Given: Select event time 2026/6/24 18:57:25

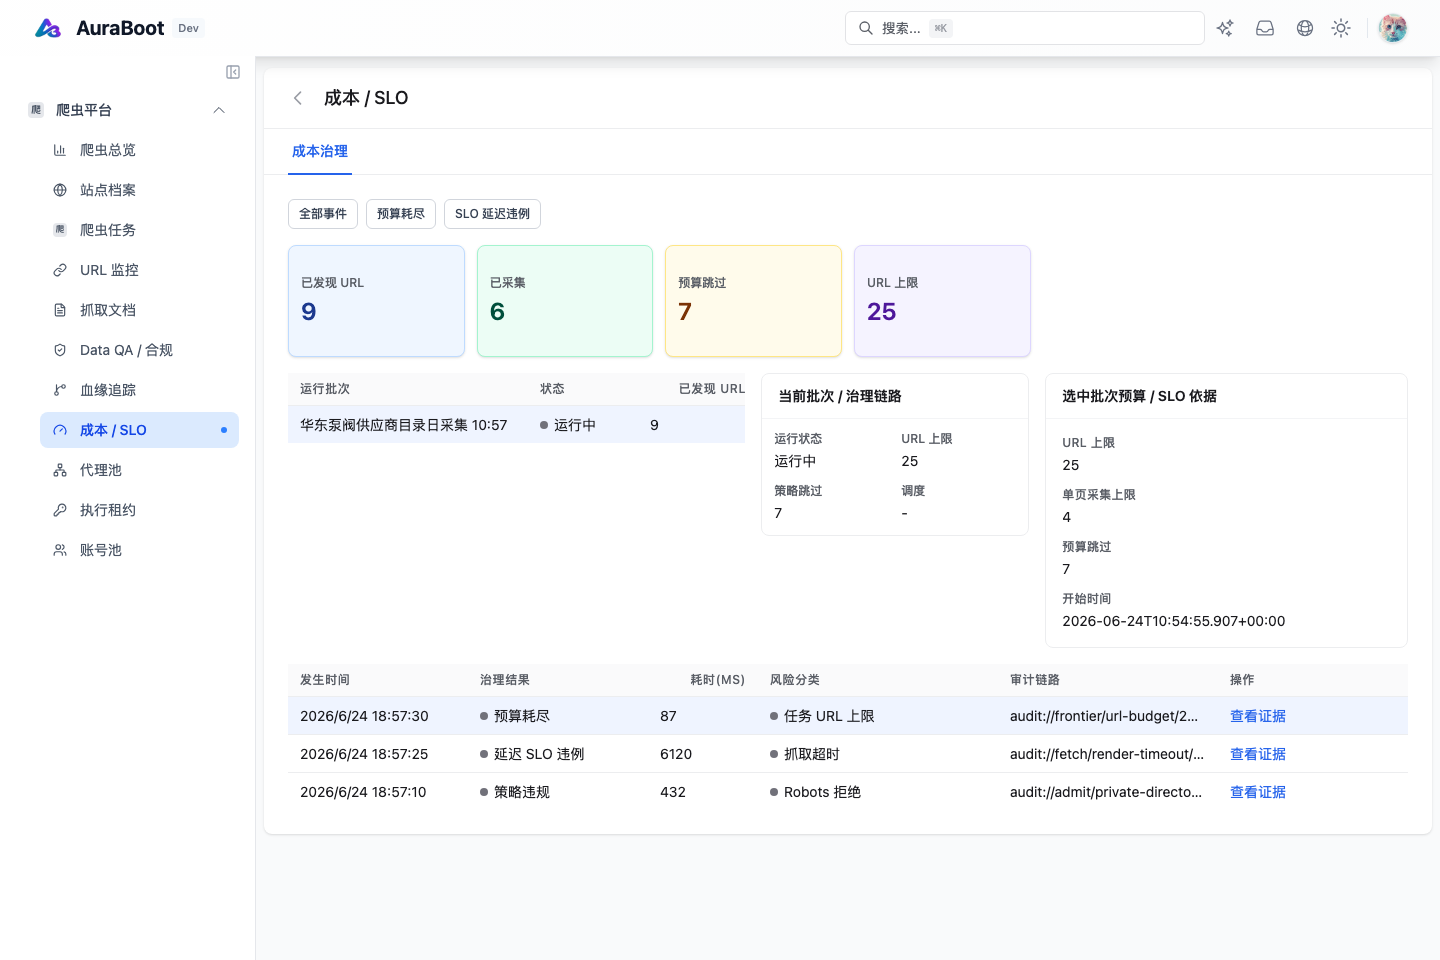Looking at the screenshot, I should coord(364,754).
